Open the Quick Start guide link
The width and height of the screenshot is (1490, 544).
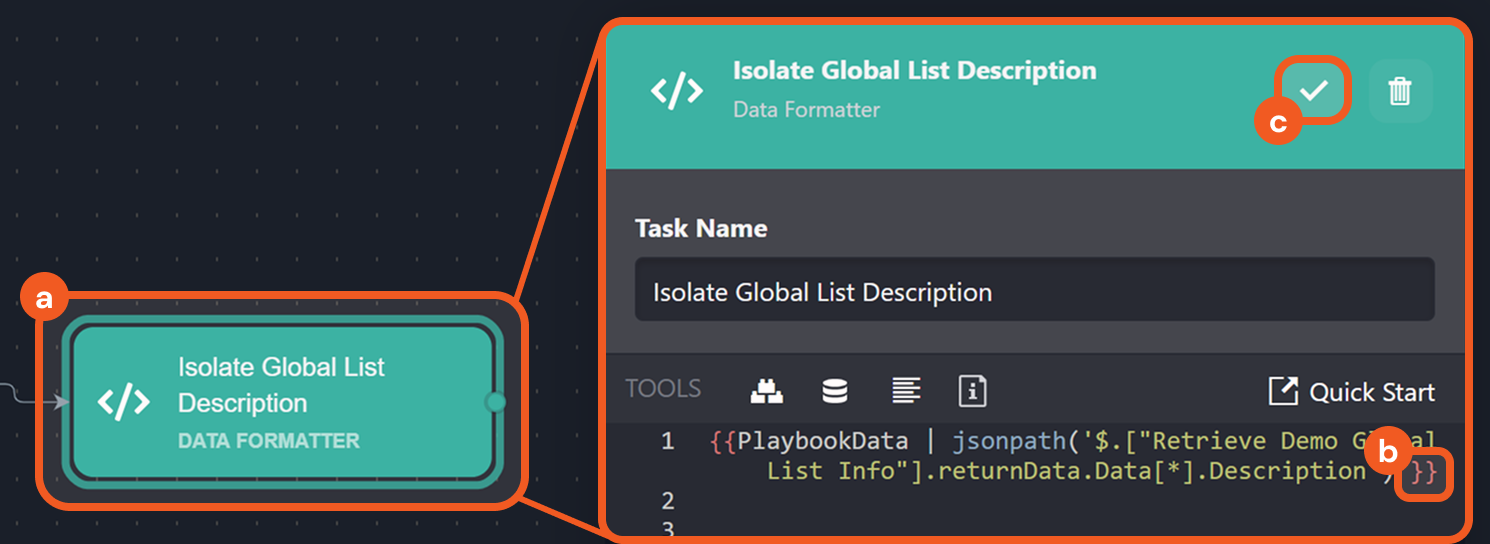coord(1371,392)
